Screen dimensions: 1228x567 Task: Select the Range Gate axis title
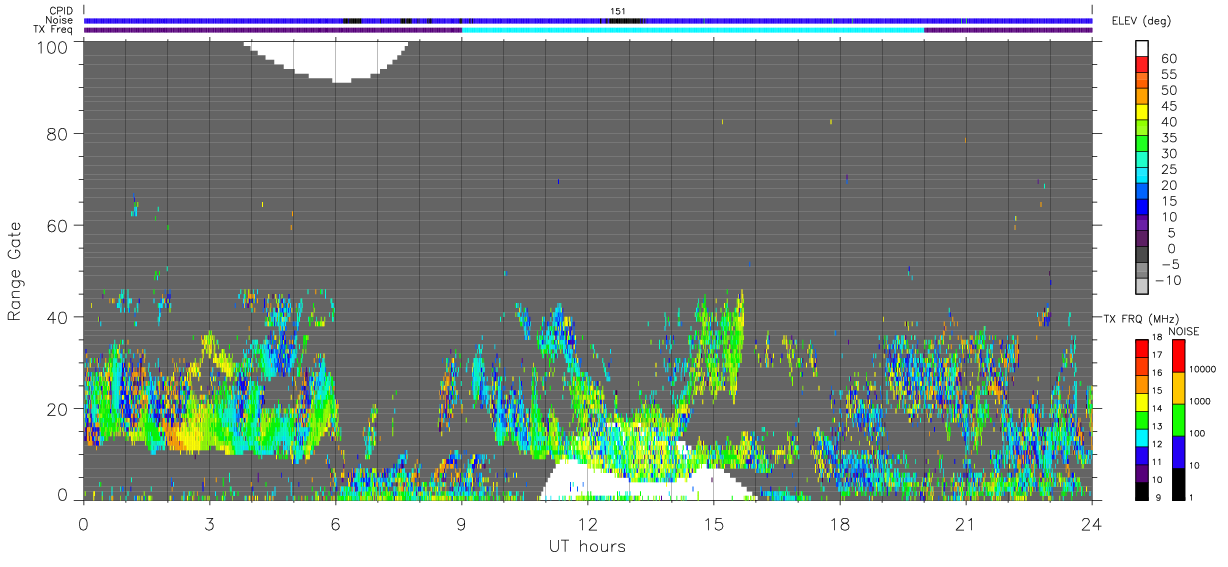pyautogui.click(x=14, y=270)
